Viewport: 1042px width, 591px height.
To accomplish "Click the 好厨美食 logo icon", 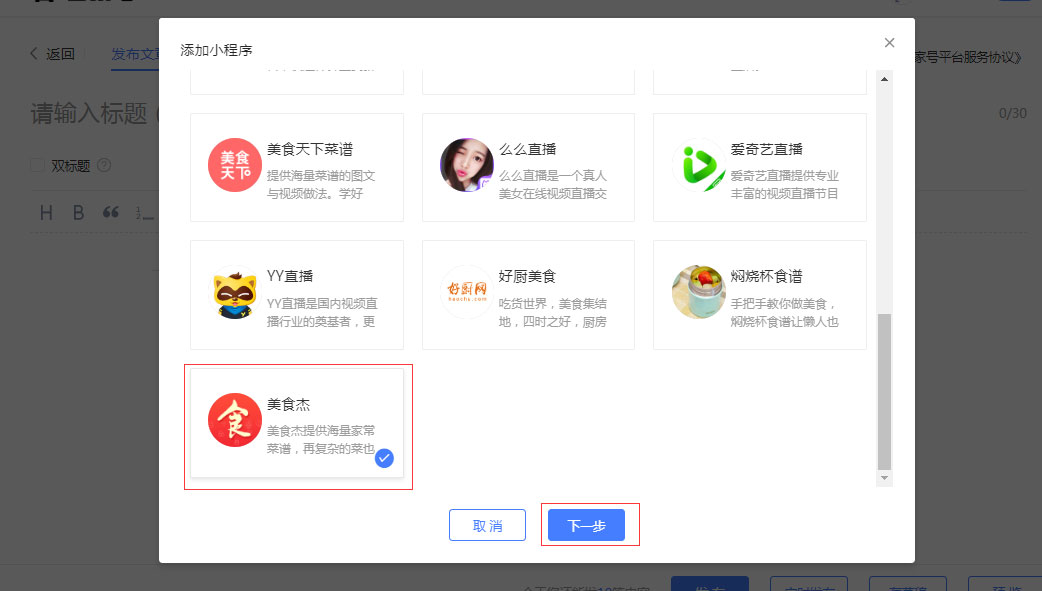I will [467, 293].
